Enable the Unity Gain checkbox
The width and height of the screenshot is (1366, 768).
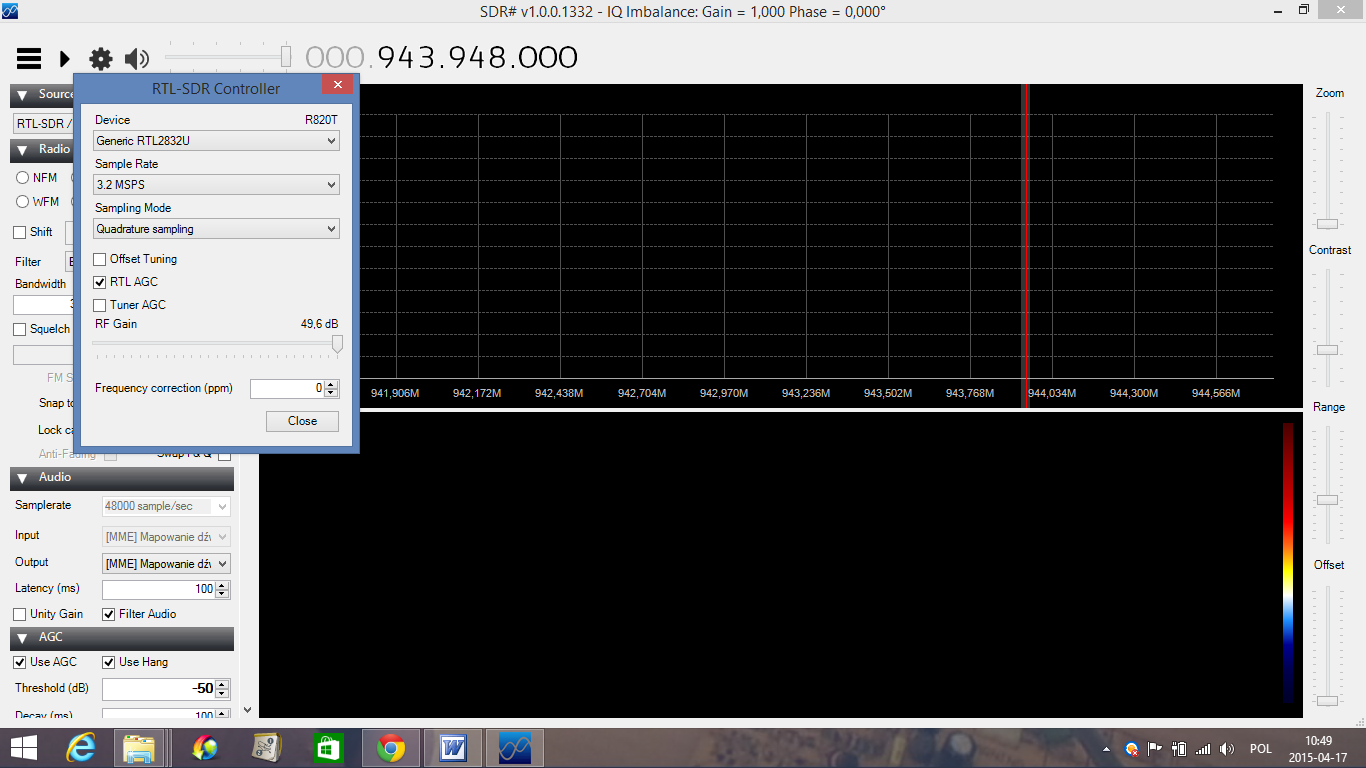pos(20,614)
